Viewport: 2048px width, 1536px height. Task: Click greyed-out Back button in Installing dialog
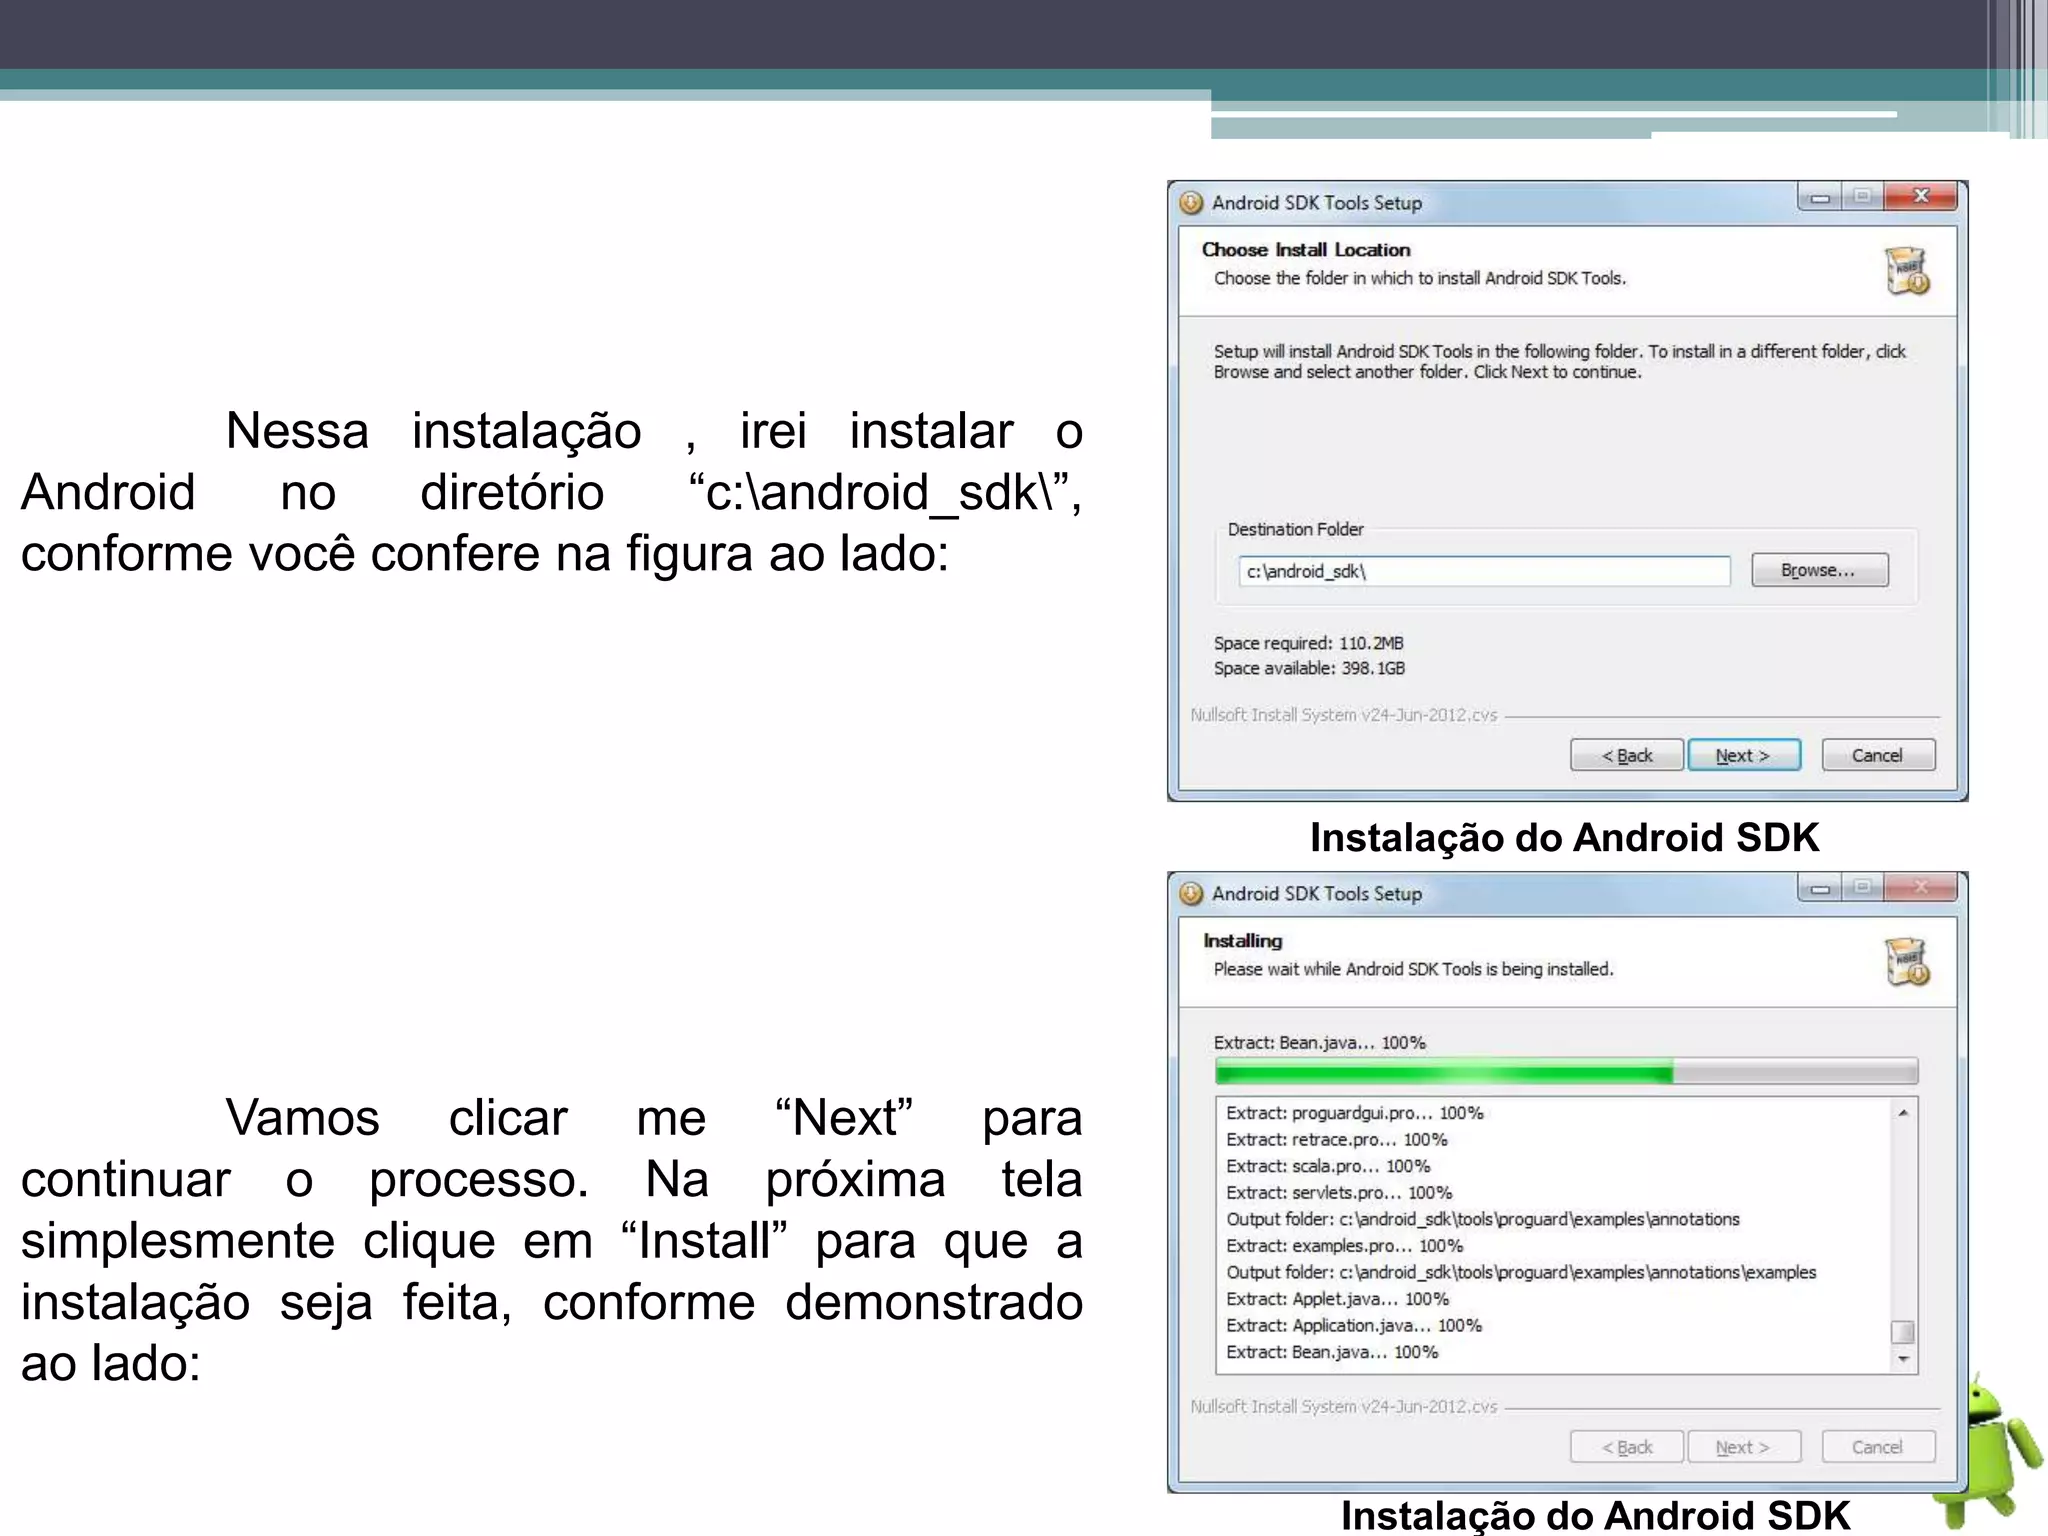click(1627, 1446)
